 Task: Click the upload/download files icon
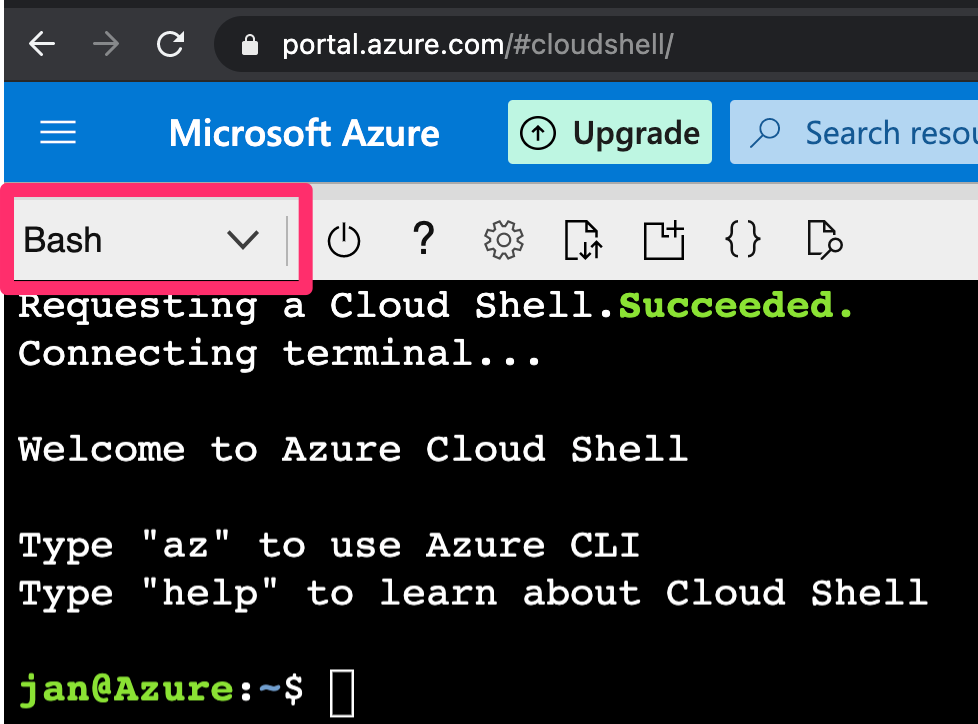(583, 239)
